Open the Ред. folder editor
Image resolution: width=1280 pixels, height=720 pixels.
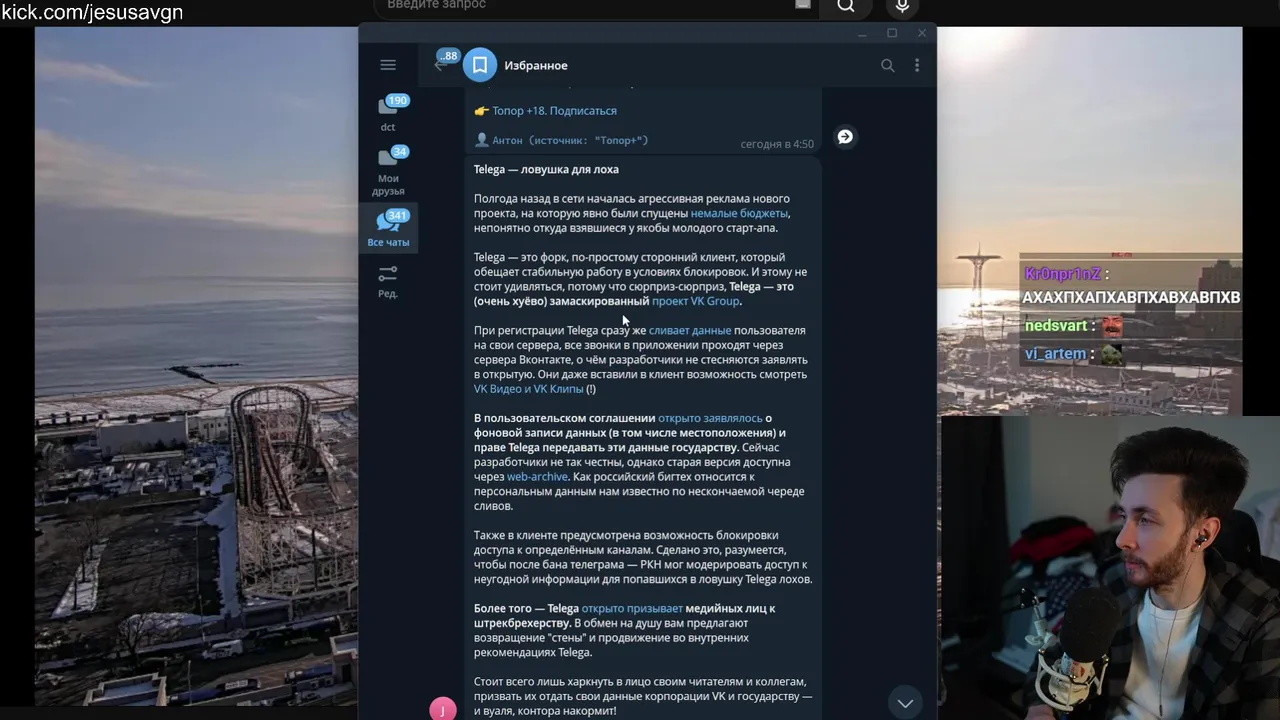pos(388,281)
